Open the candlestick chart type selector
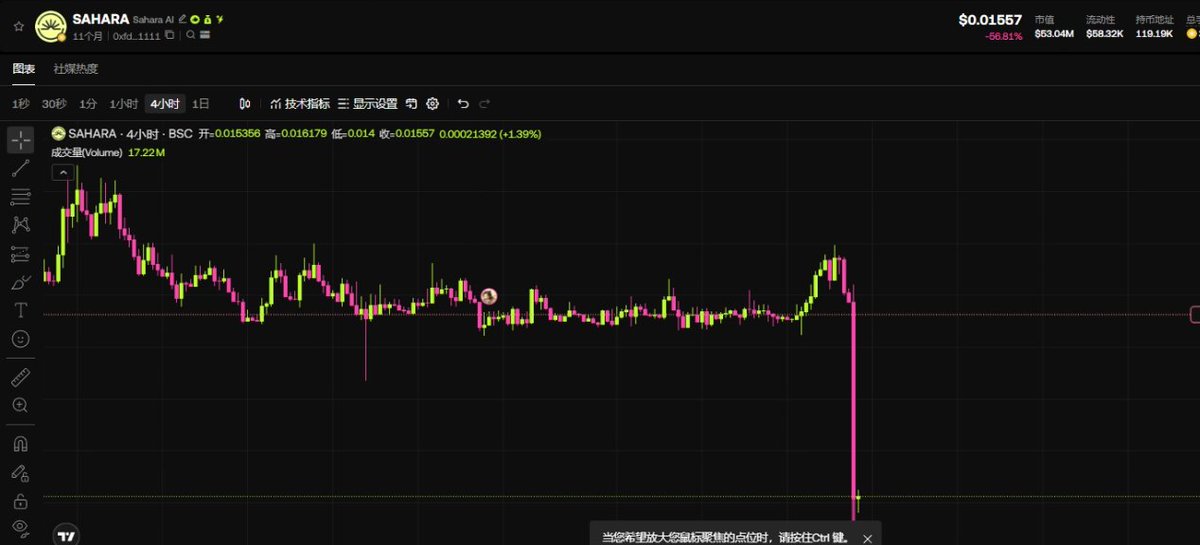 pos(245,103)
